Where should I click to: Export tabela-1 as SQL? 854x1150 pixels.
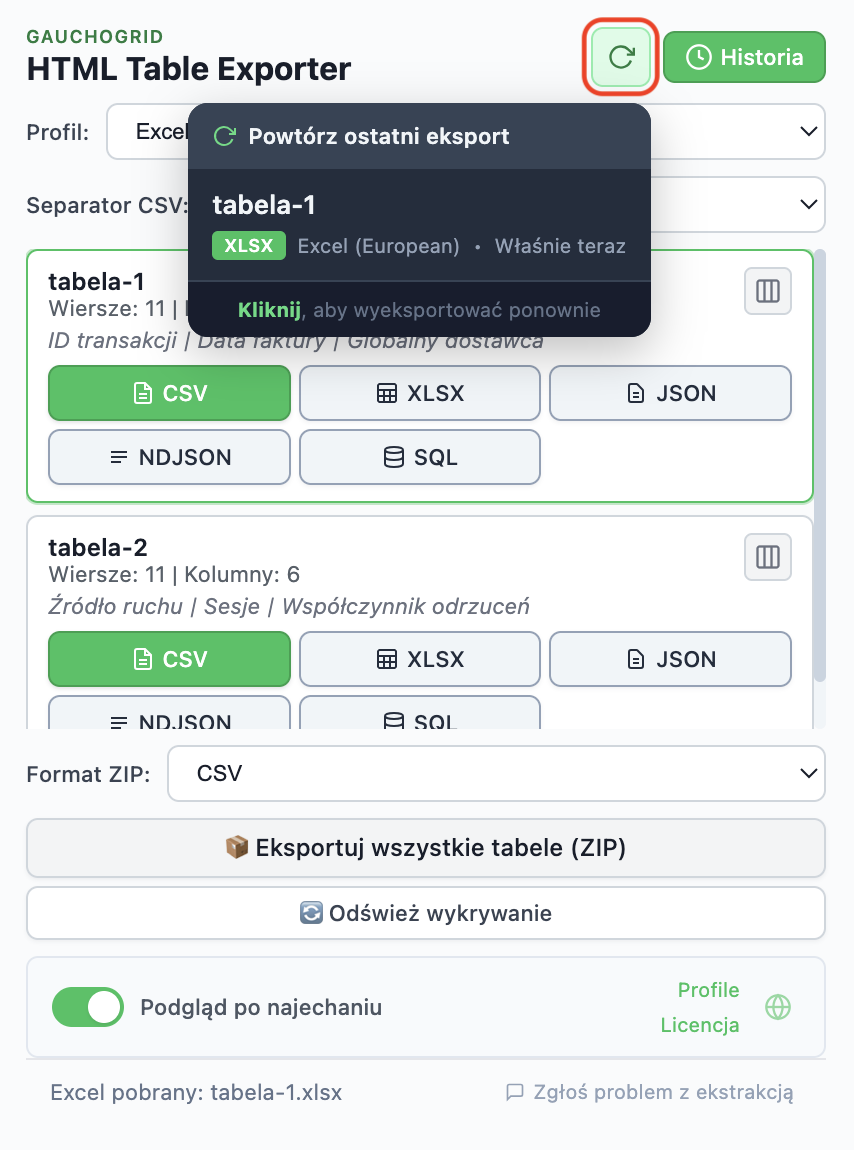click(420, 457)
